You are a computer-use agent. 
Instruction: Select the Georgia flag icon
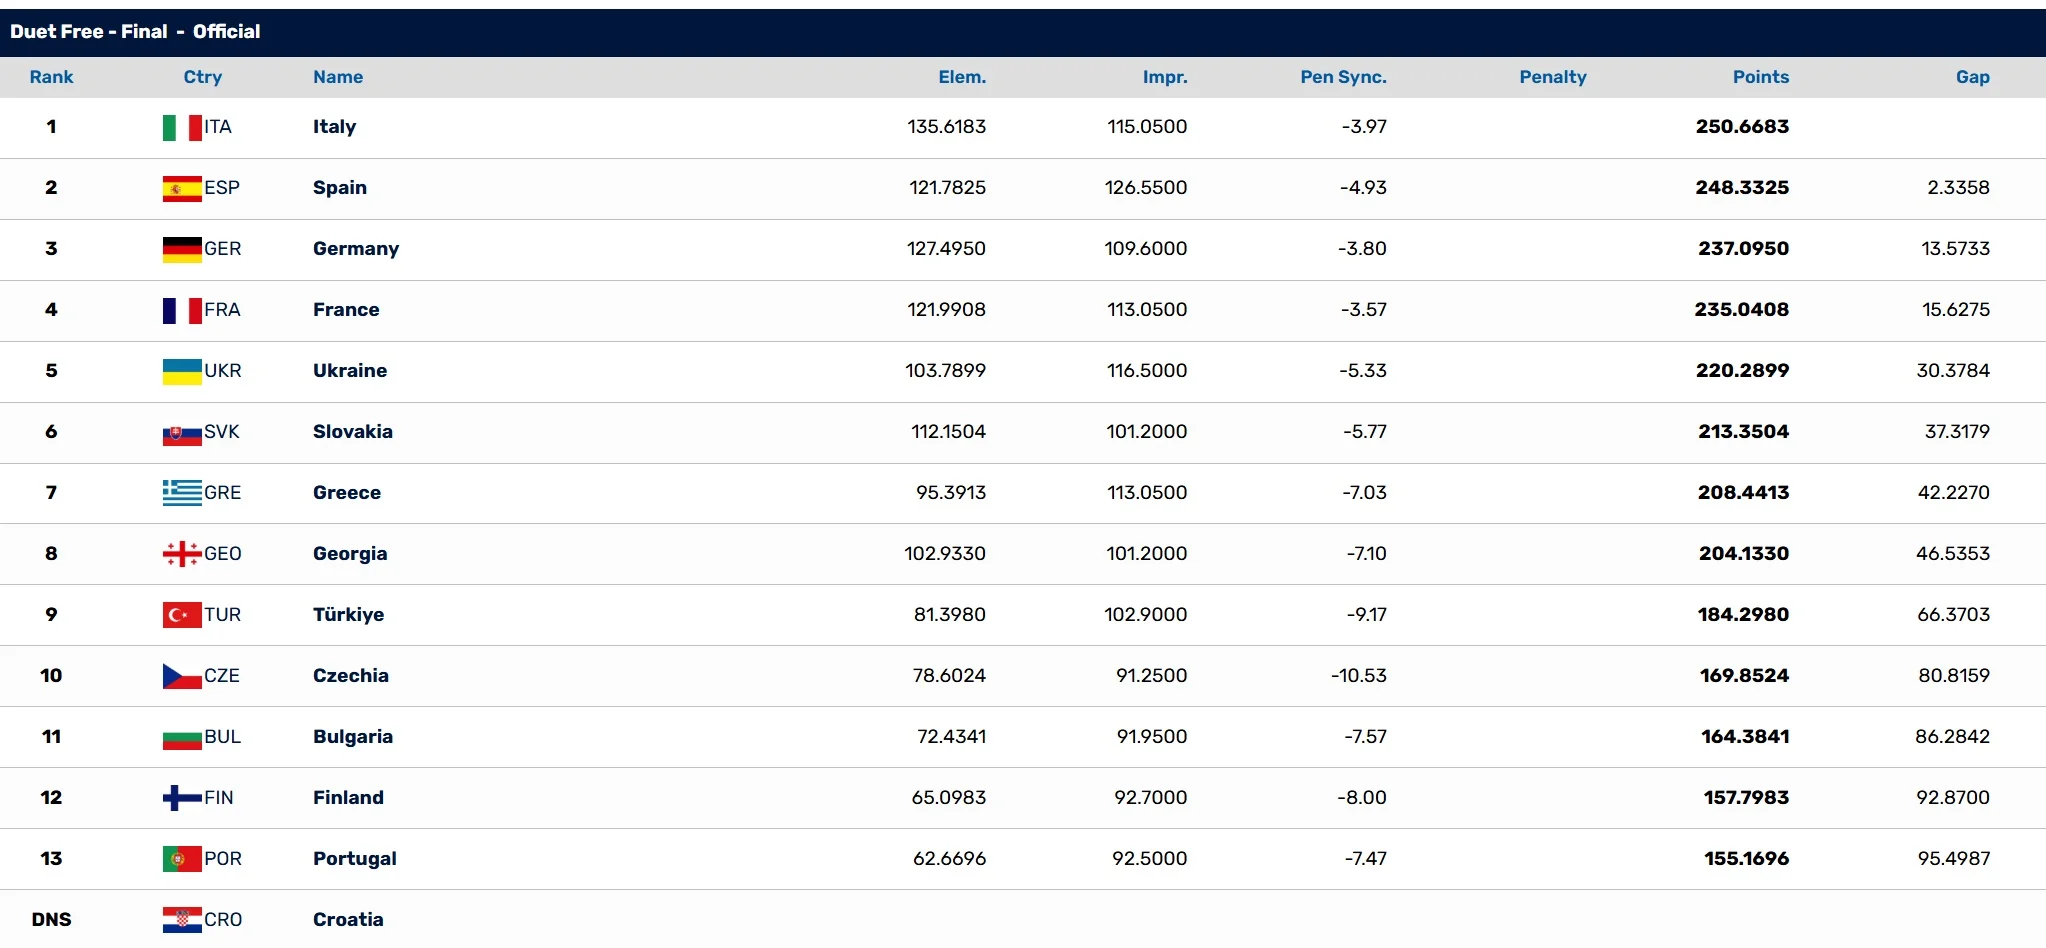(x=182, y=554)
